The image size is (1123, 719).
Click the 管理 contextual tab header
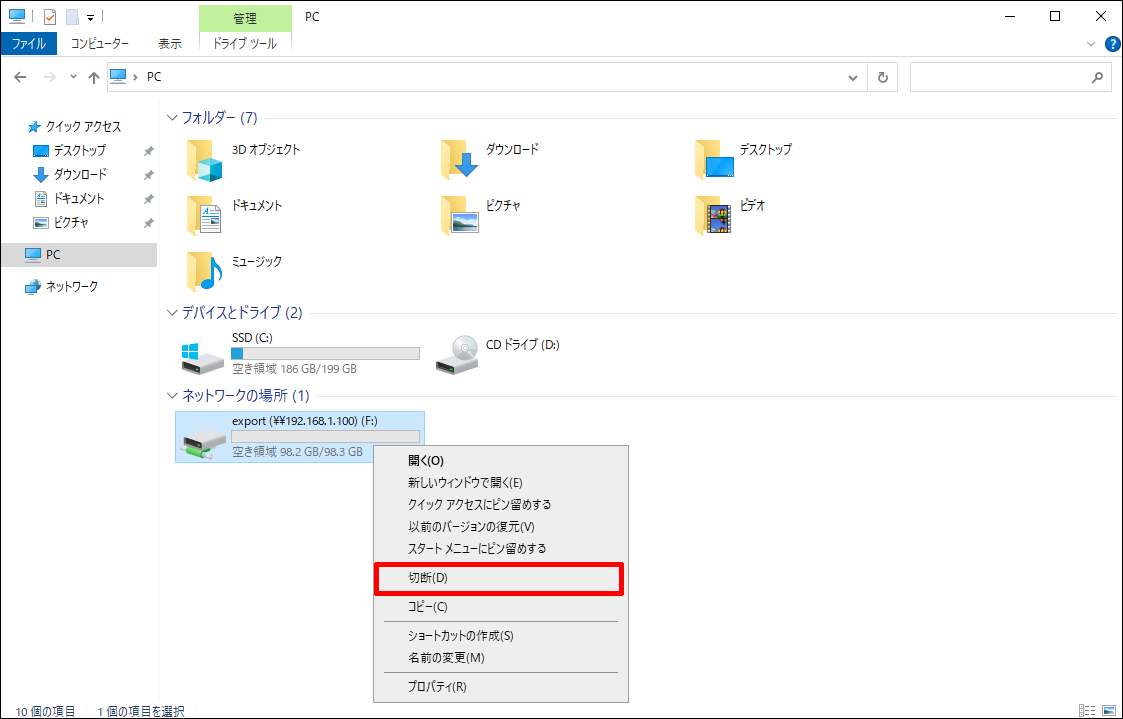(x=245, y=18)
